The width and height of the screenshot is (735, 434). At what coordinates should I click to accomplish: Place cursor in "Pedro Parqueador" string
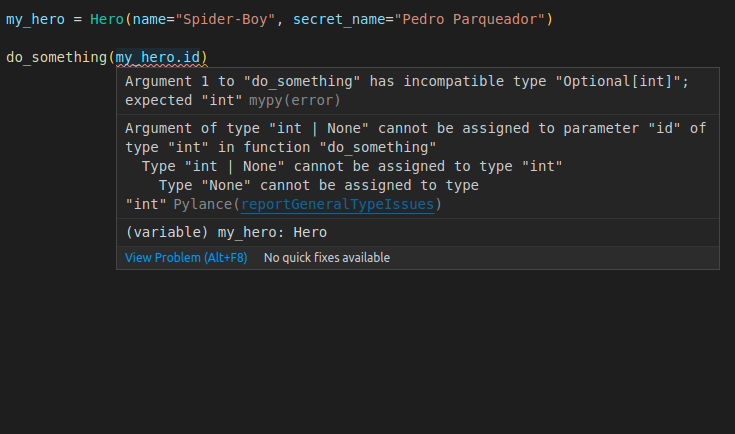coord(470,19)
